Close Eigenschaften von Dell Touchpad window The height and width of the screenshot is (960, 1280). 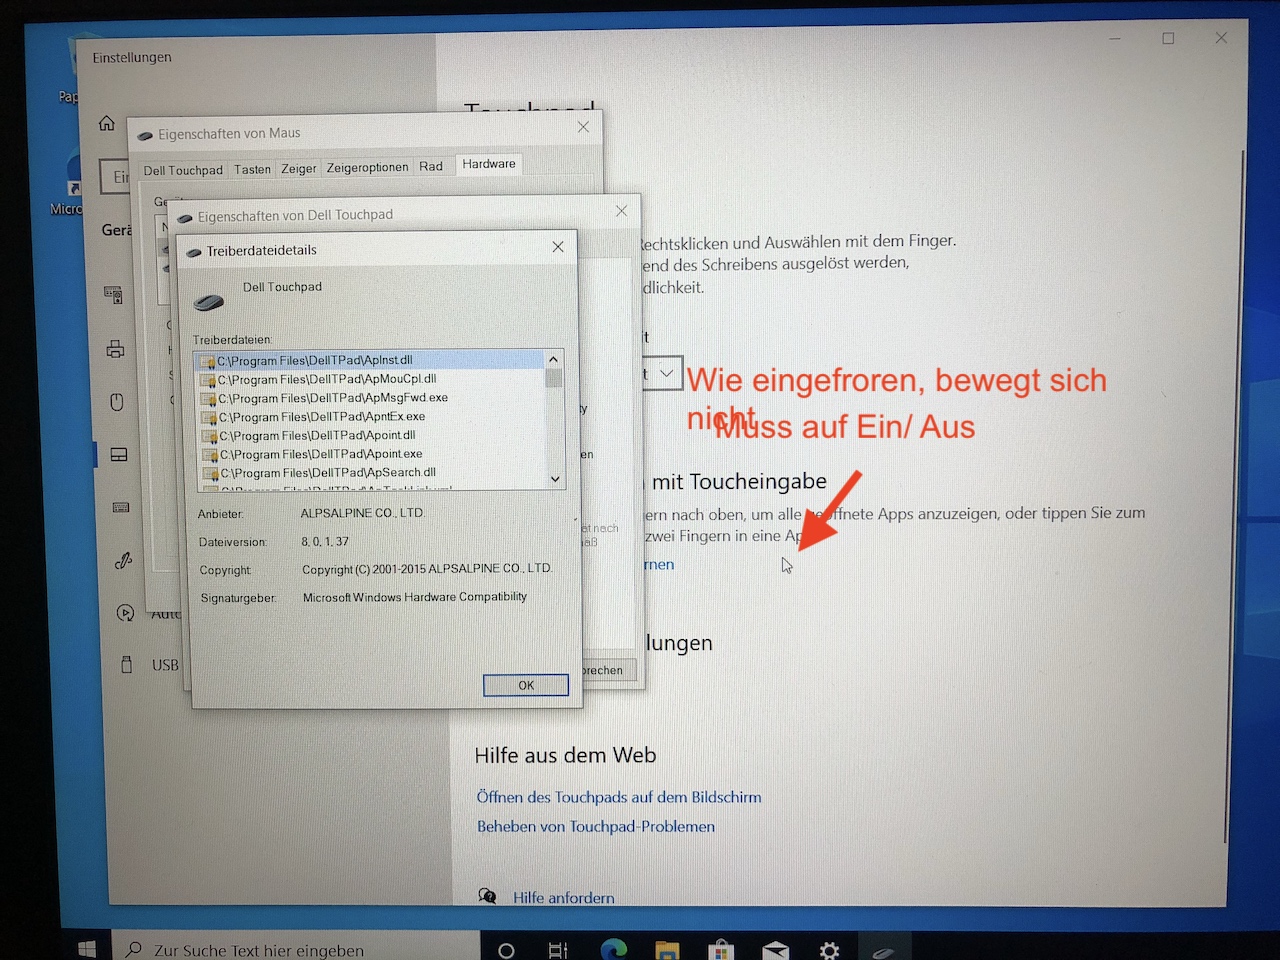click(621, 210)
